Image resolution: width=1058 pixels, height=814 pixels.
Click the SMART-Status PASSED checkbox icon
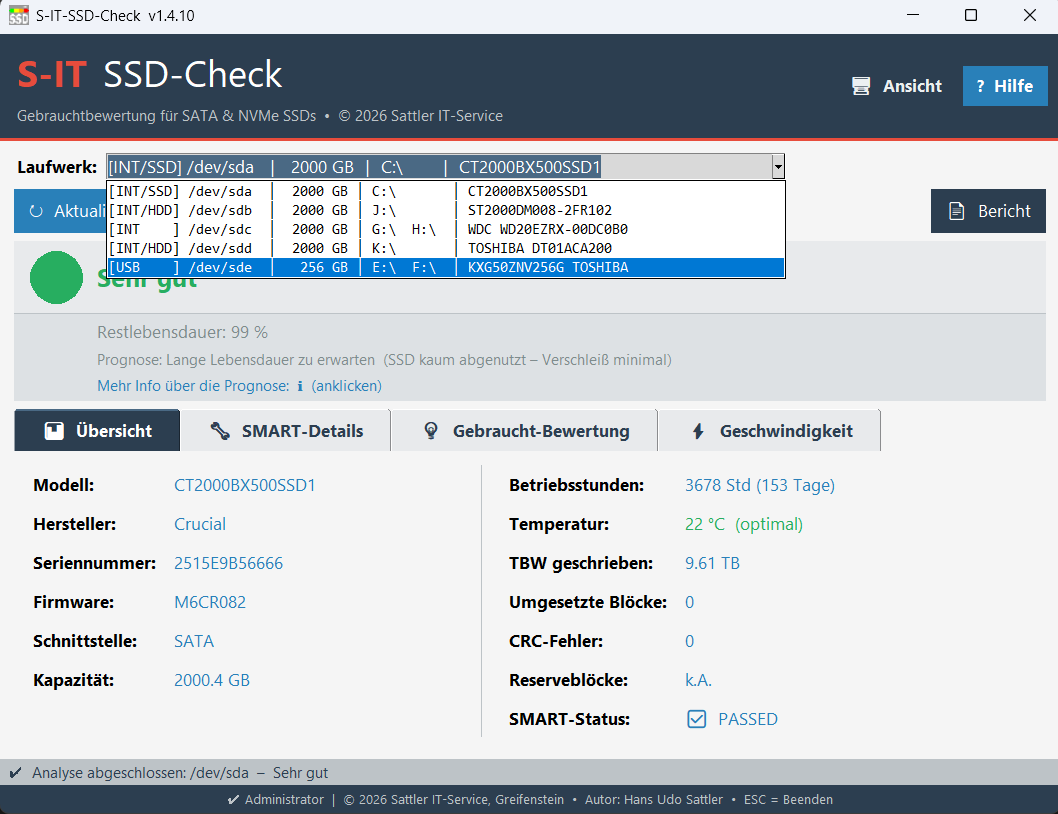pyautogui.click(x=696, y=719)
